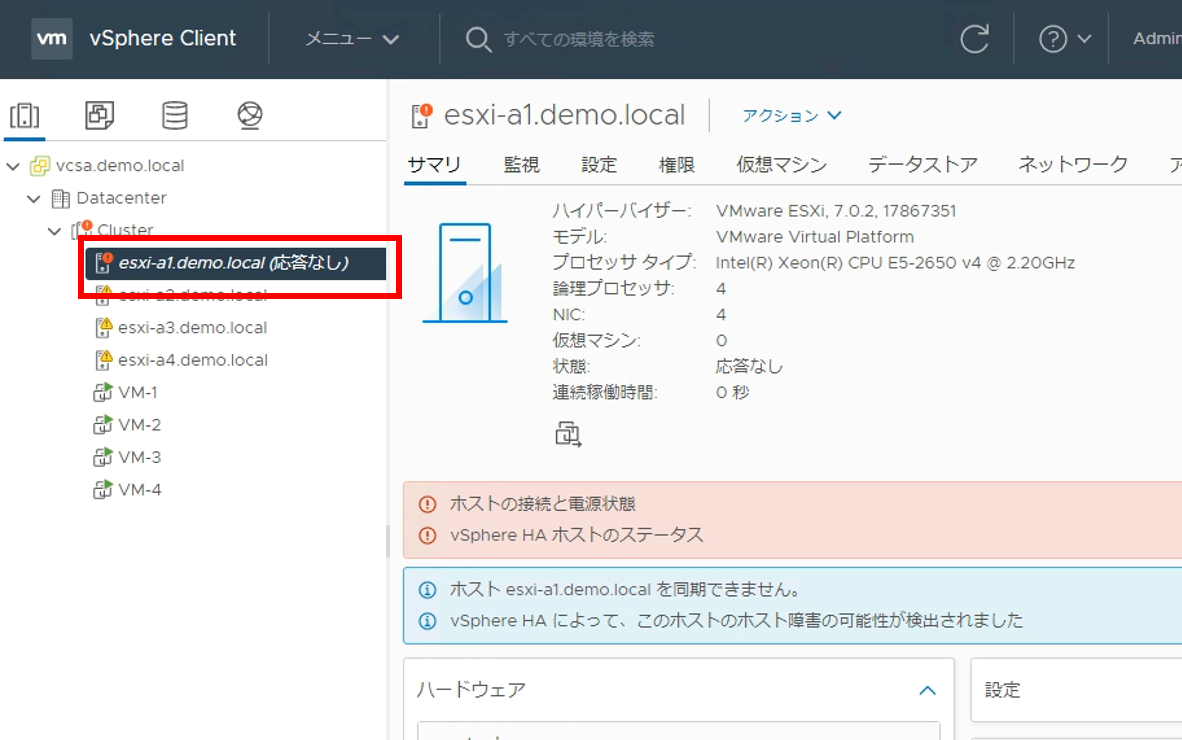1182x740 pixels.
Task: Click the VM-1 virtual machine icon
Action: (103, 392)
